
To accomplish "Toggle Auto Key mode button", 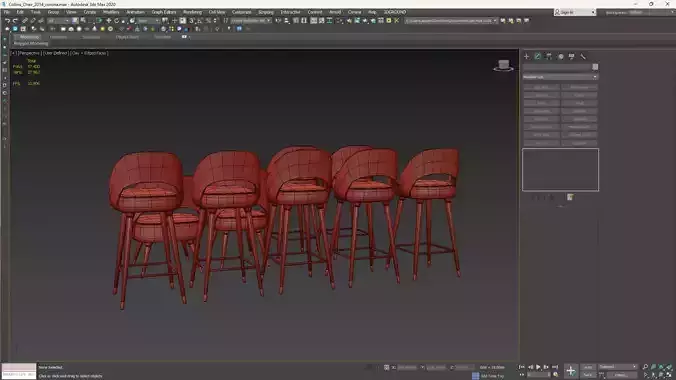I will (588, 367).
